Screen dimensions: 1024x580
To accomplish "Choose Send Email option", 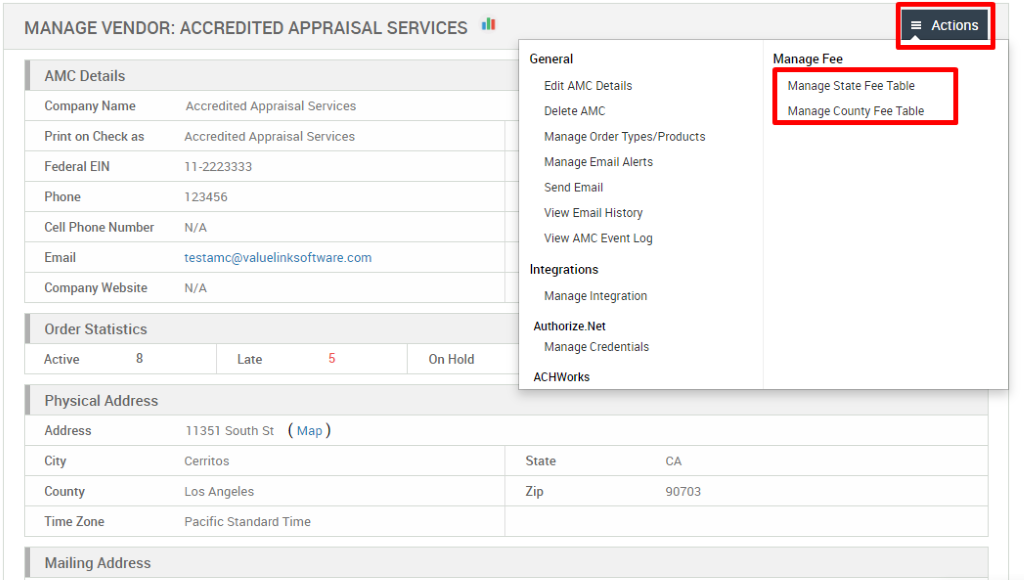I will [573, 187].
